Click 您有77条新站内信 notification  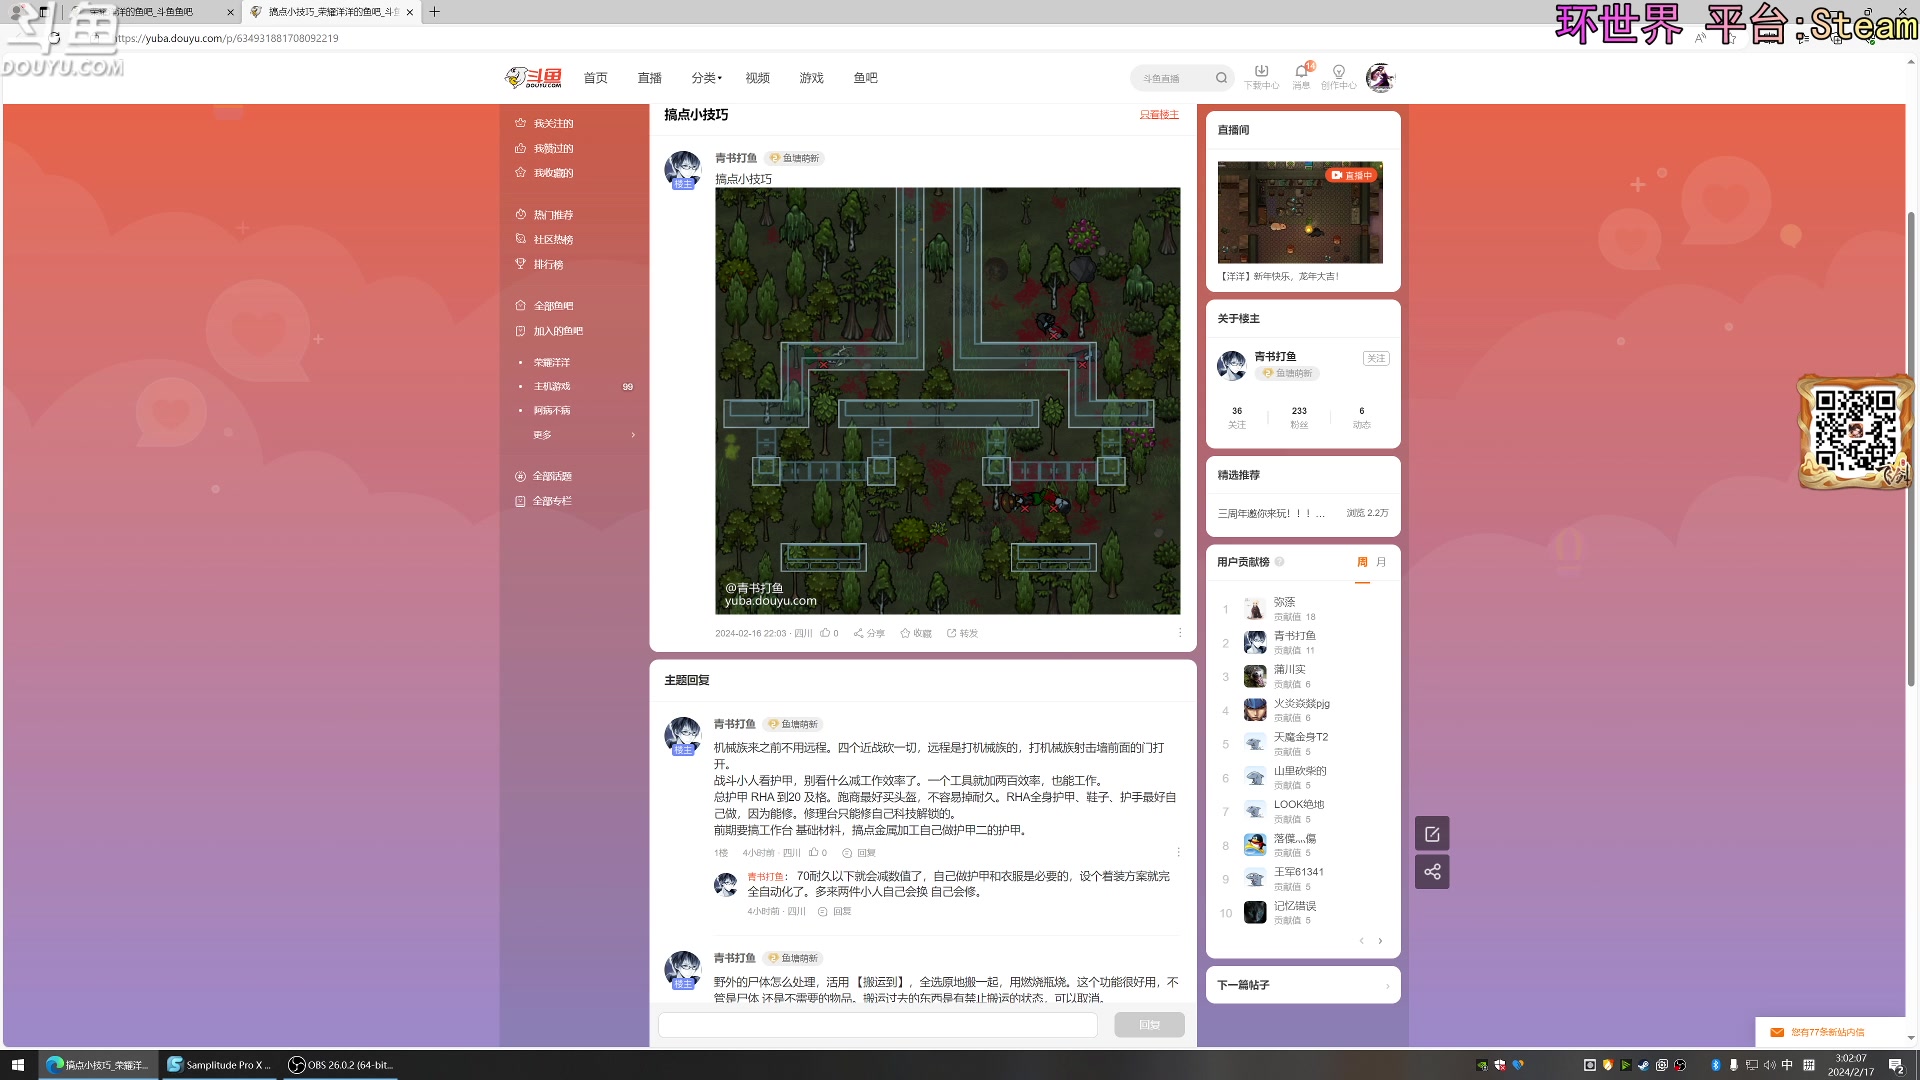point(1828,1032)
